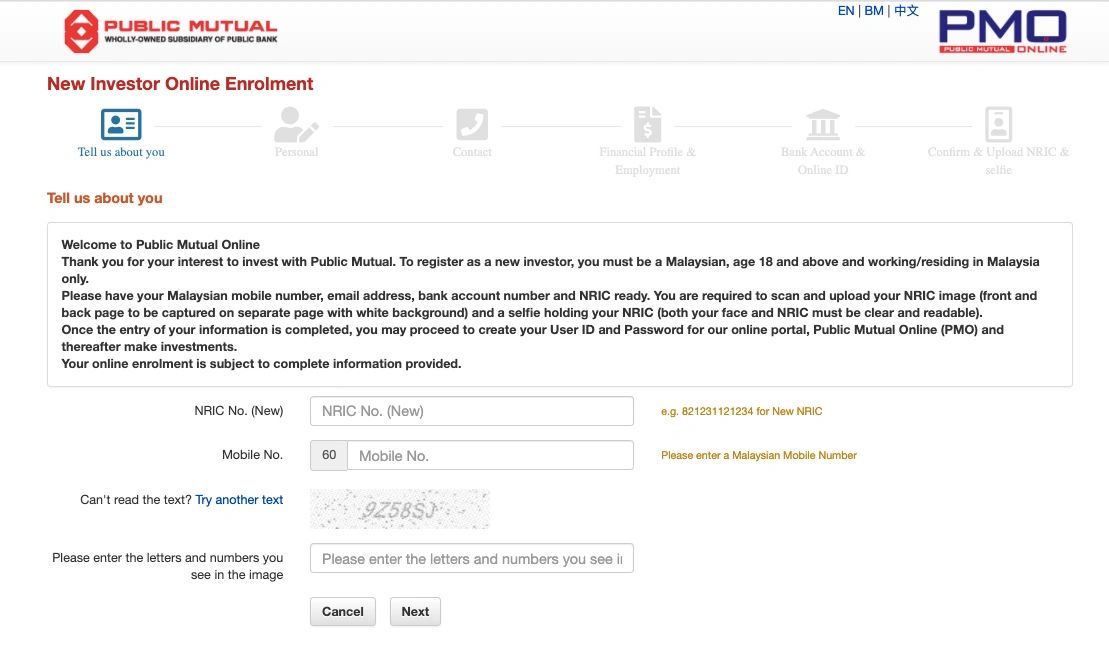Focus the captcha letters and numbers field
Screen dimensions: 1109x653
tap(472, 558)
